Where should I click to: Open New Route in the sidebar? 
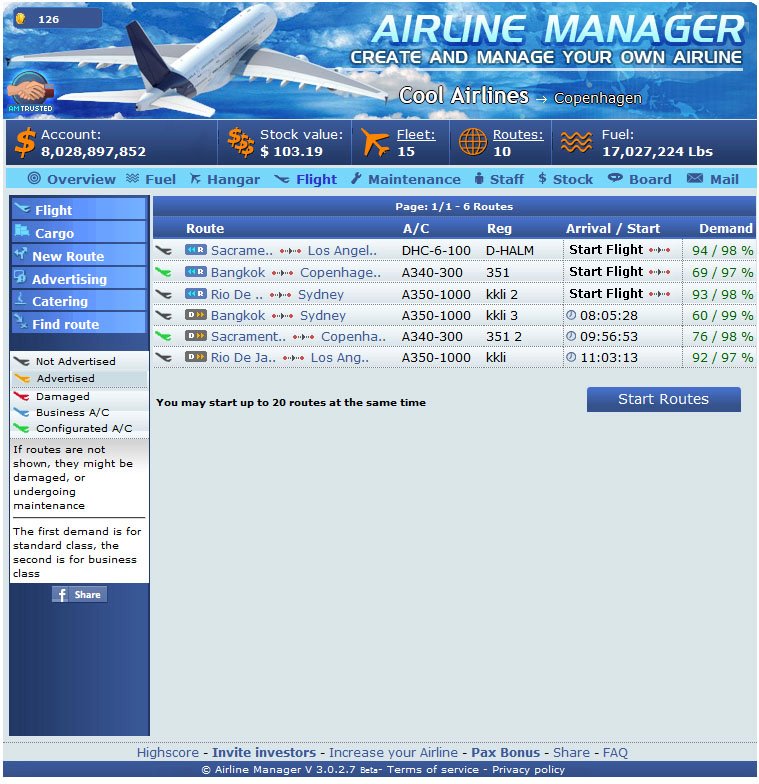pyautogui.click(x=78, y=256)
